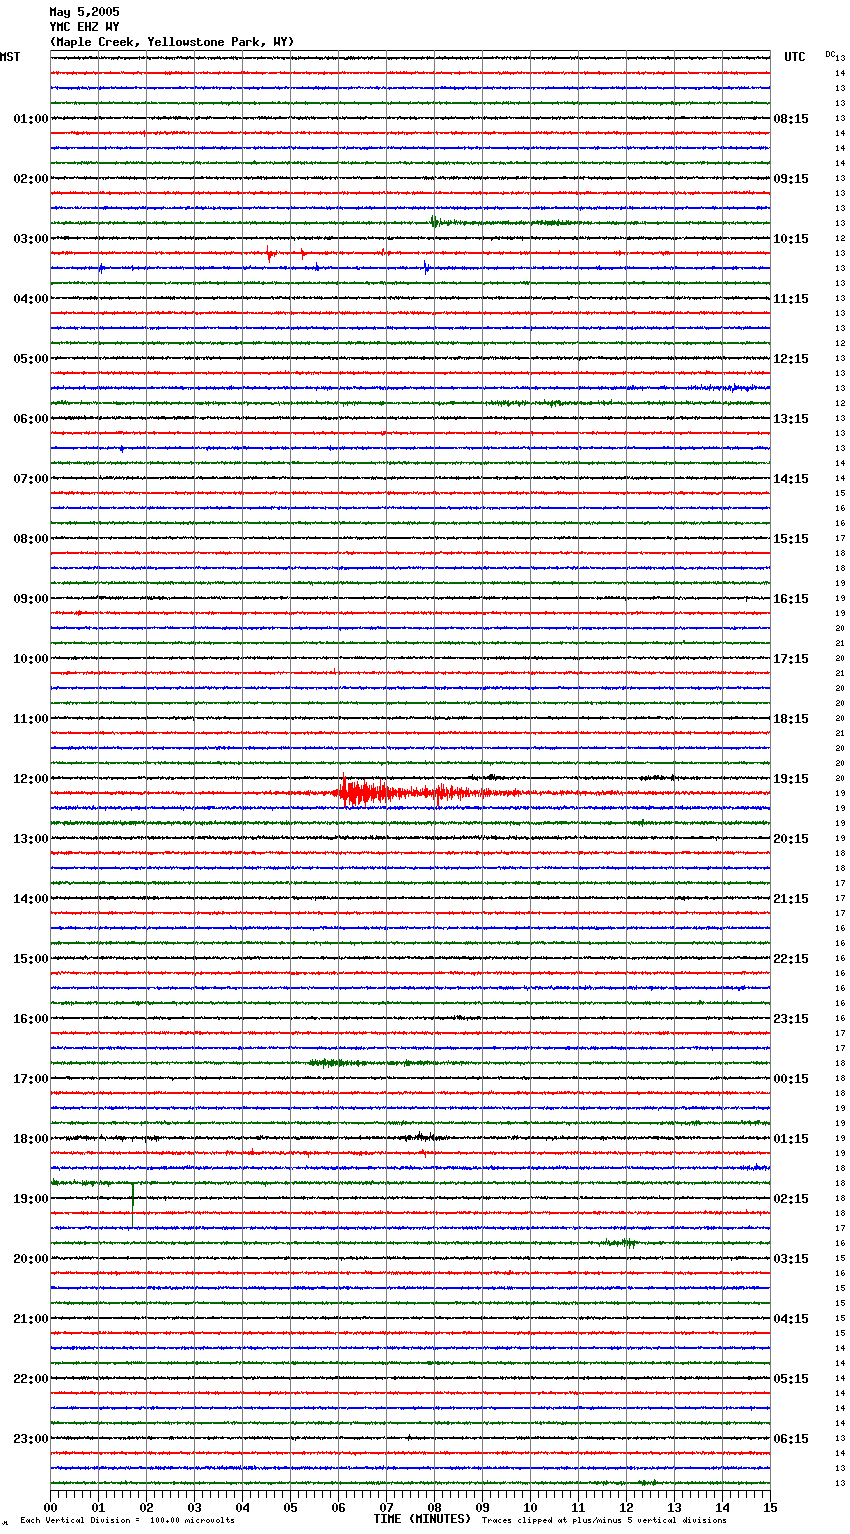Click the red spike after 03:00 near minute 4.5

click(x=270, y=254)
